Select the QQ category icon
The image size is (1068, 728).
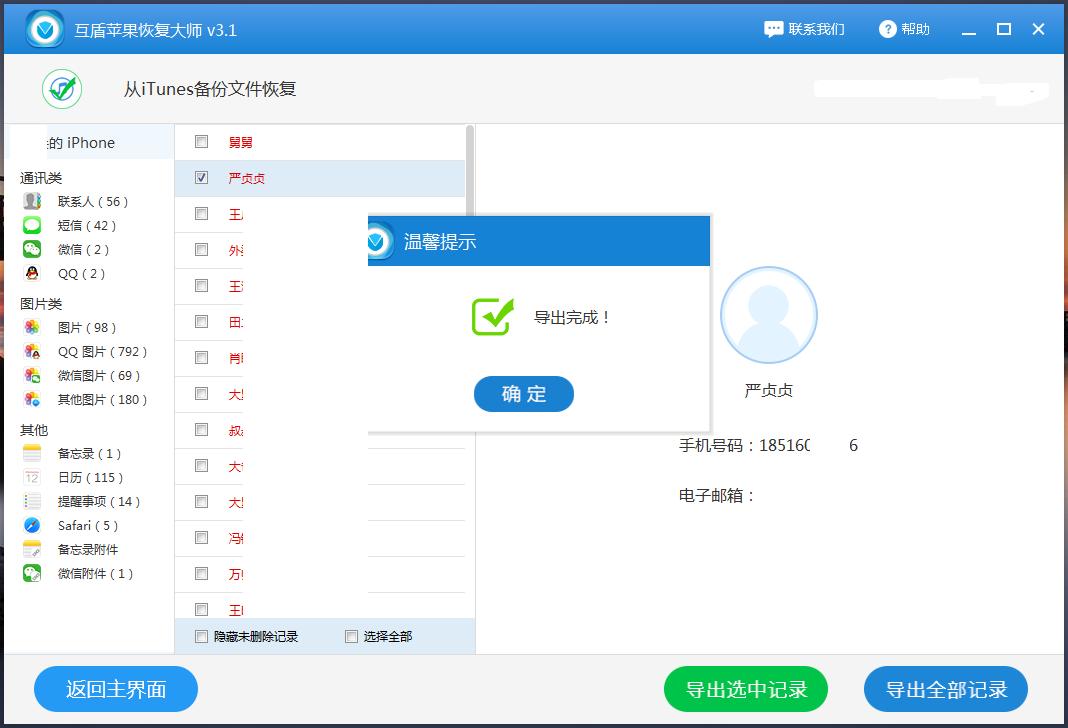pyautogui.click(x=30, y=273)
